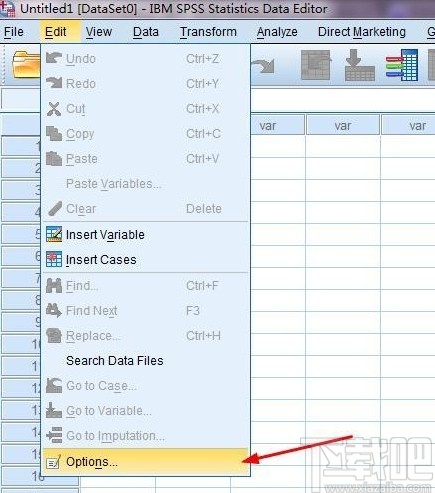The width and height of the screenshot is (435, 493).
Task: Click the Insert Variable icon
Action: tap(54, 234)
